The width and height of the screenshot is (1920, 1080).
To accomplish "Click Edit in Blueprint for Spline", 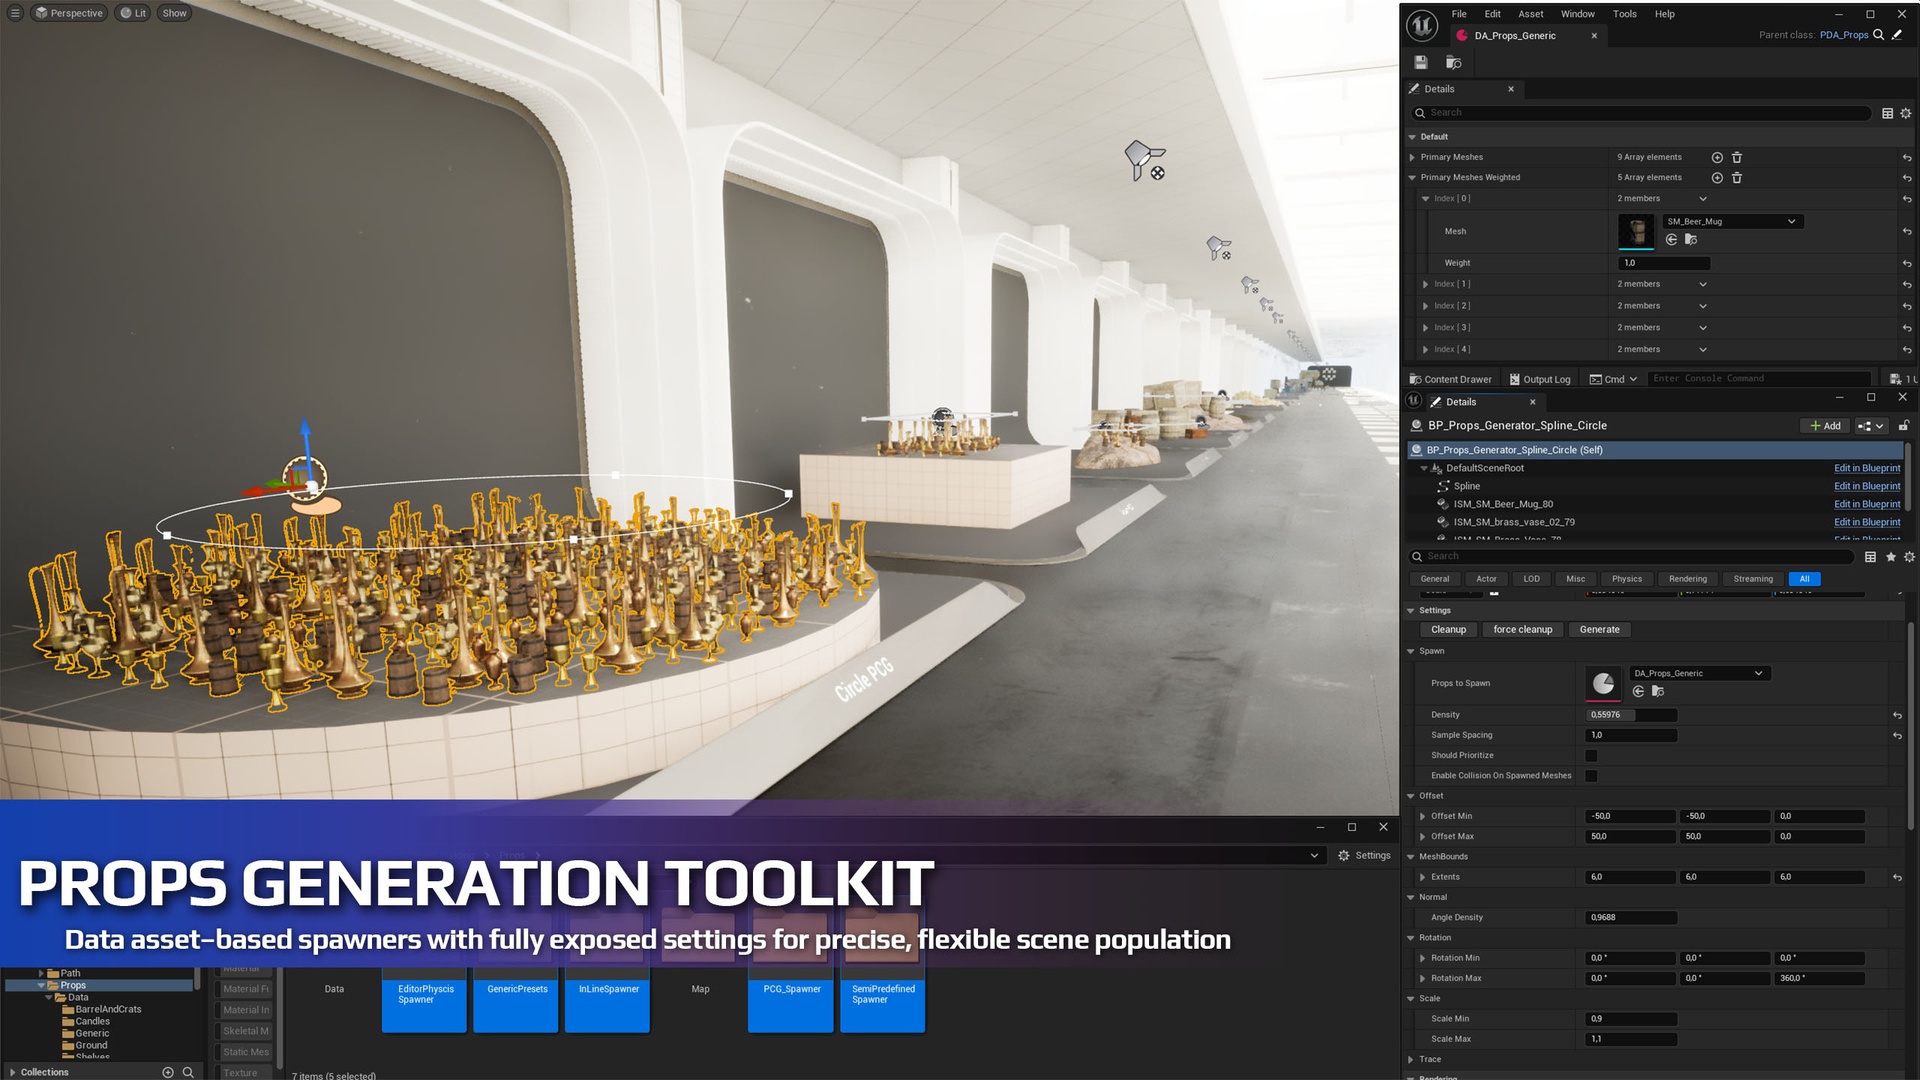I will [x=1867, y=486].
